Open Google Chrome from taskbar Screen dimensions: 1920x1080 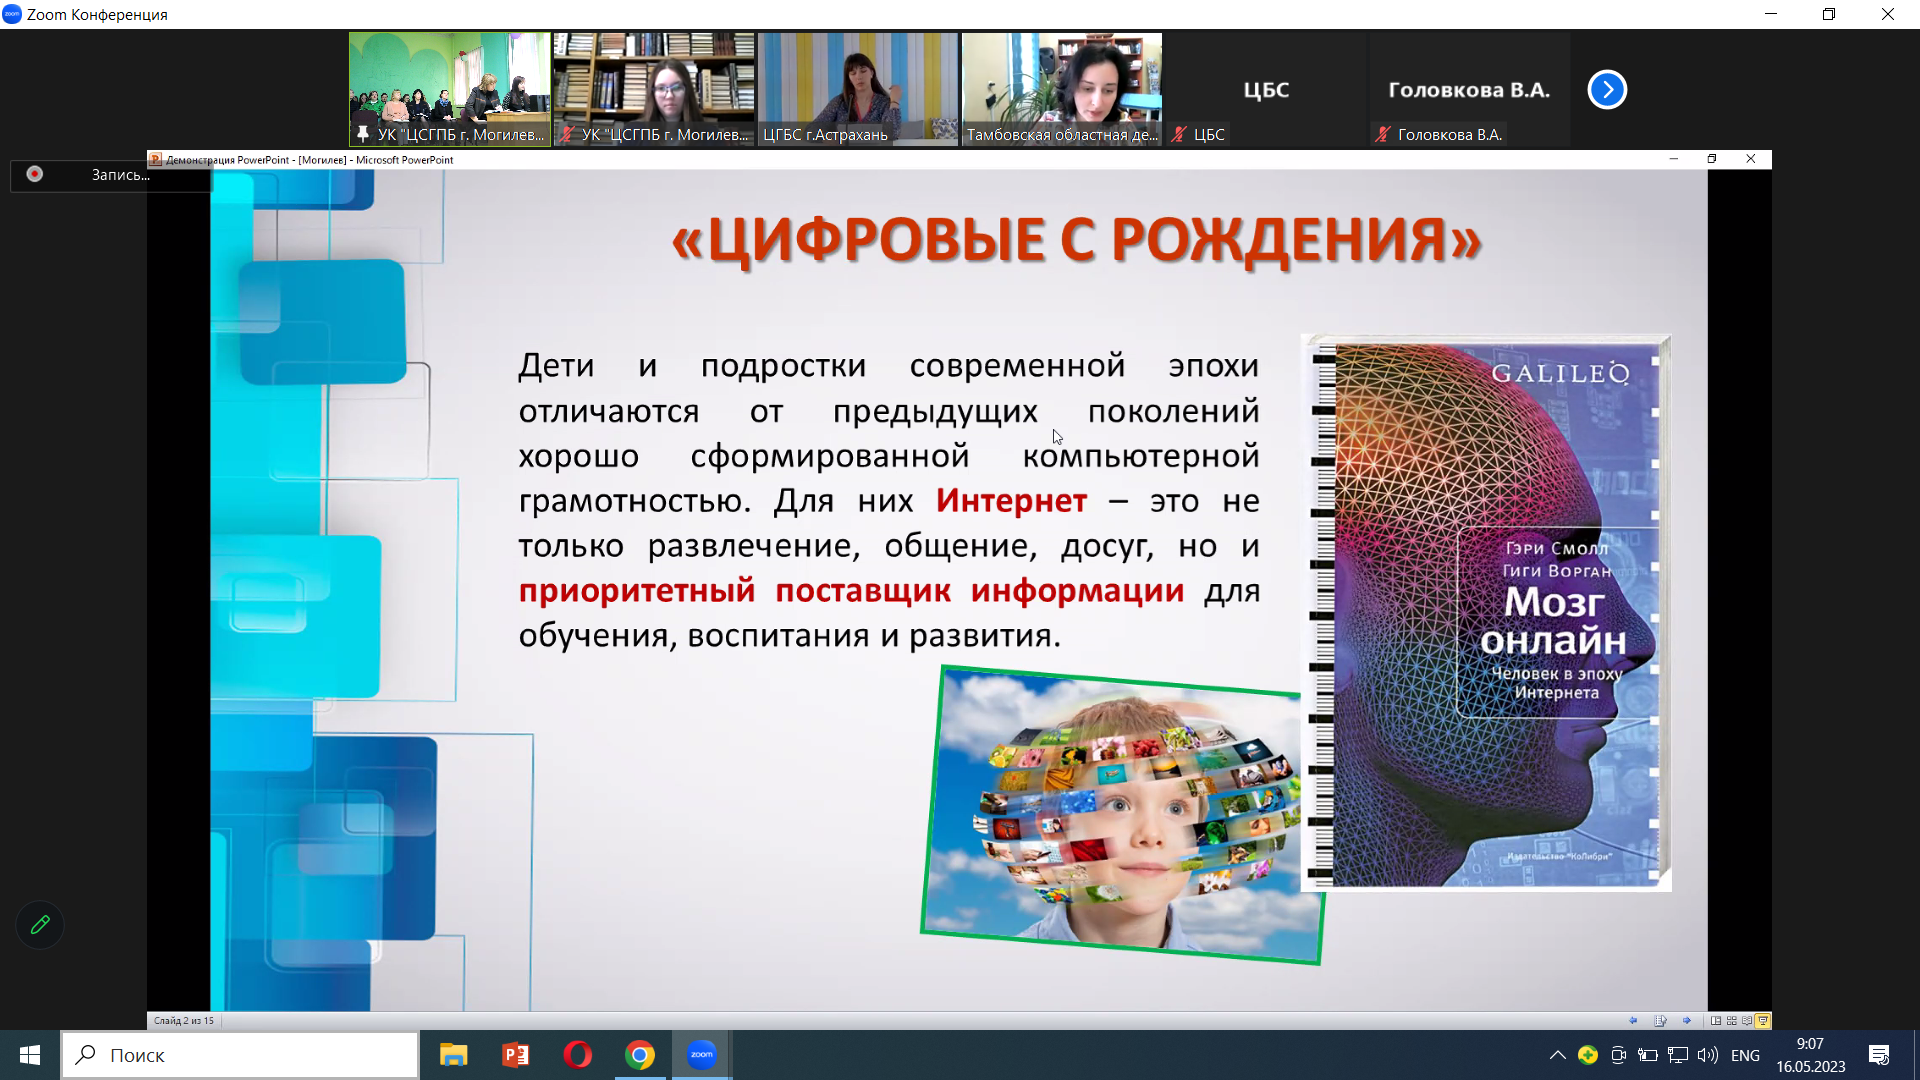point(640,1055)
